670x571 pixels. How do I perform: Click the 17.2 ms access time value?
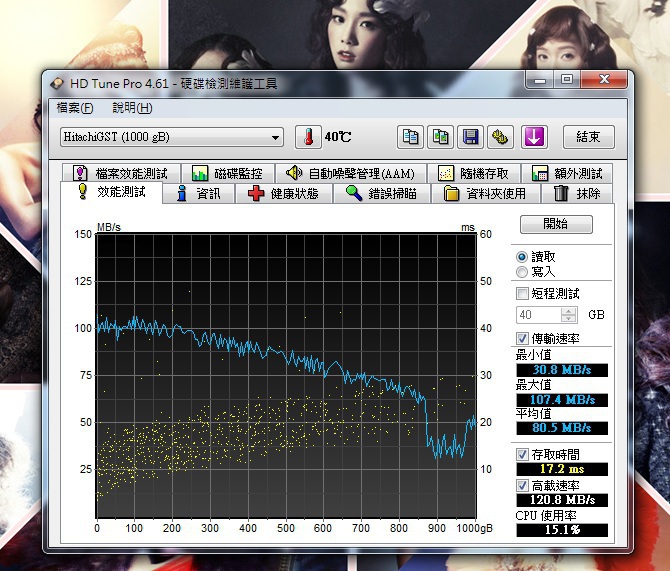click(x=562, y=469)
